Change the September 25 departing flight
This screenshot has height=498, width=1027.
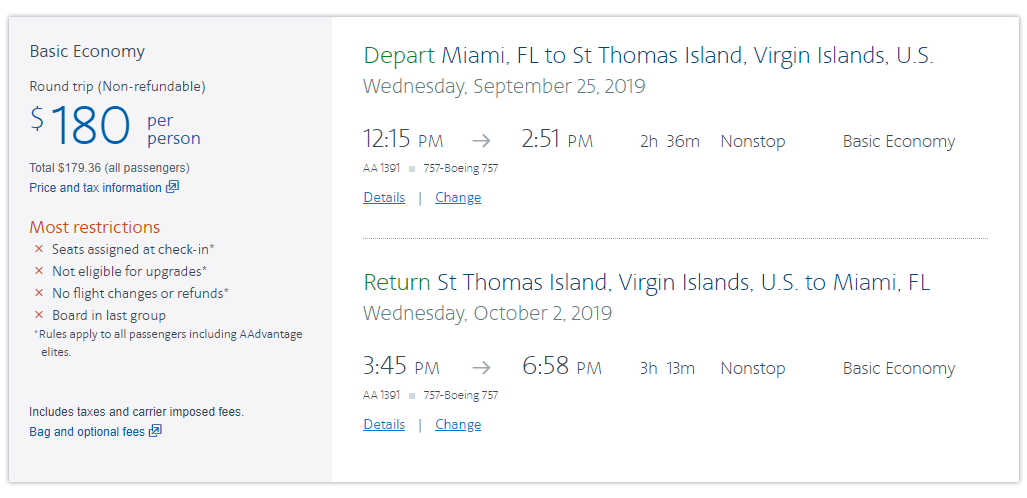coord(458,197)
